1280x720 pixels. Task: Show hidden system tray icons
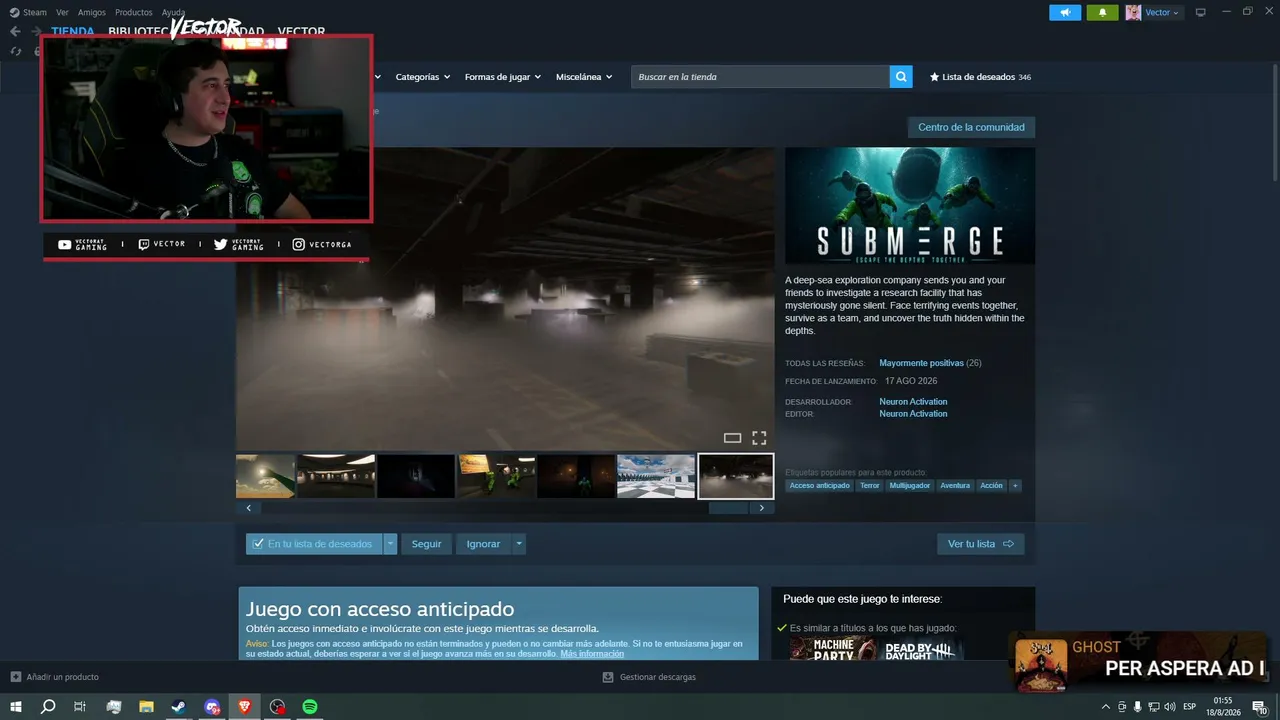tap(1106, 706)
